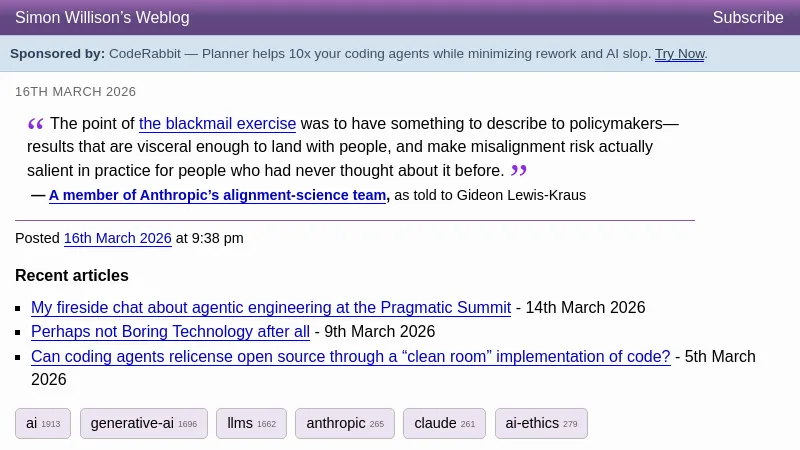Viewport: 800px width, 450px height.
Task: Click the opening purple quotation mark icon
Action: (x=36, y=124)
